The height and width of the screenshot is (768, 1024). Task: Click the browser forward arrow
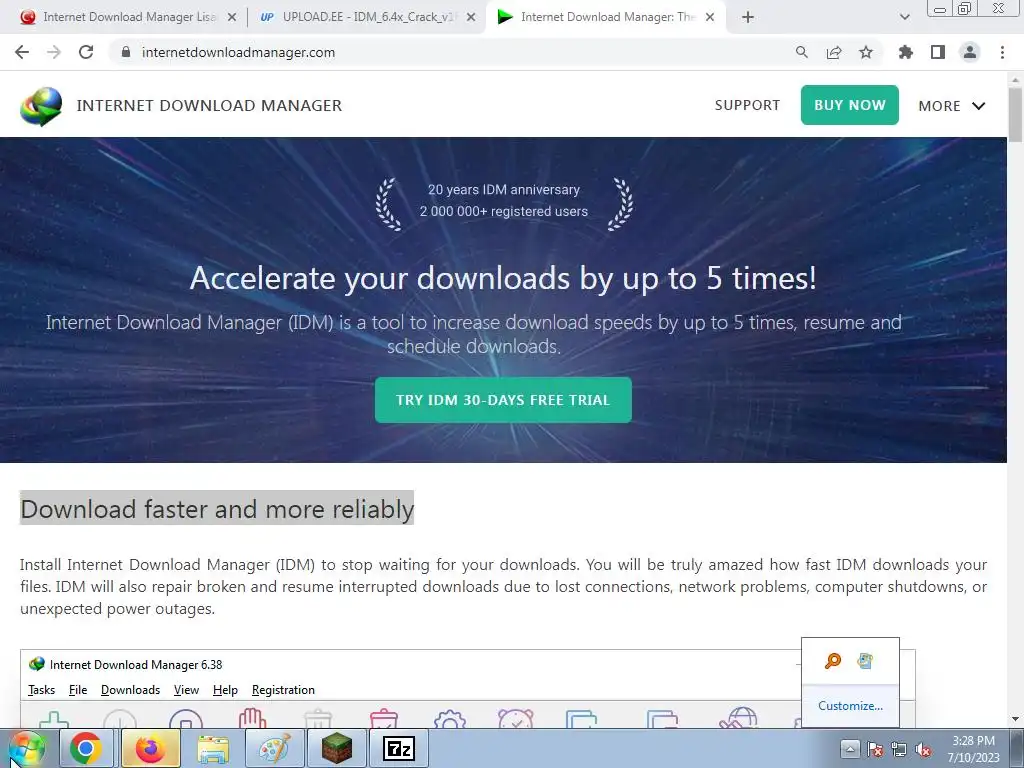coord(54,52)
